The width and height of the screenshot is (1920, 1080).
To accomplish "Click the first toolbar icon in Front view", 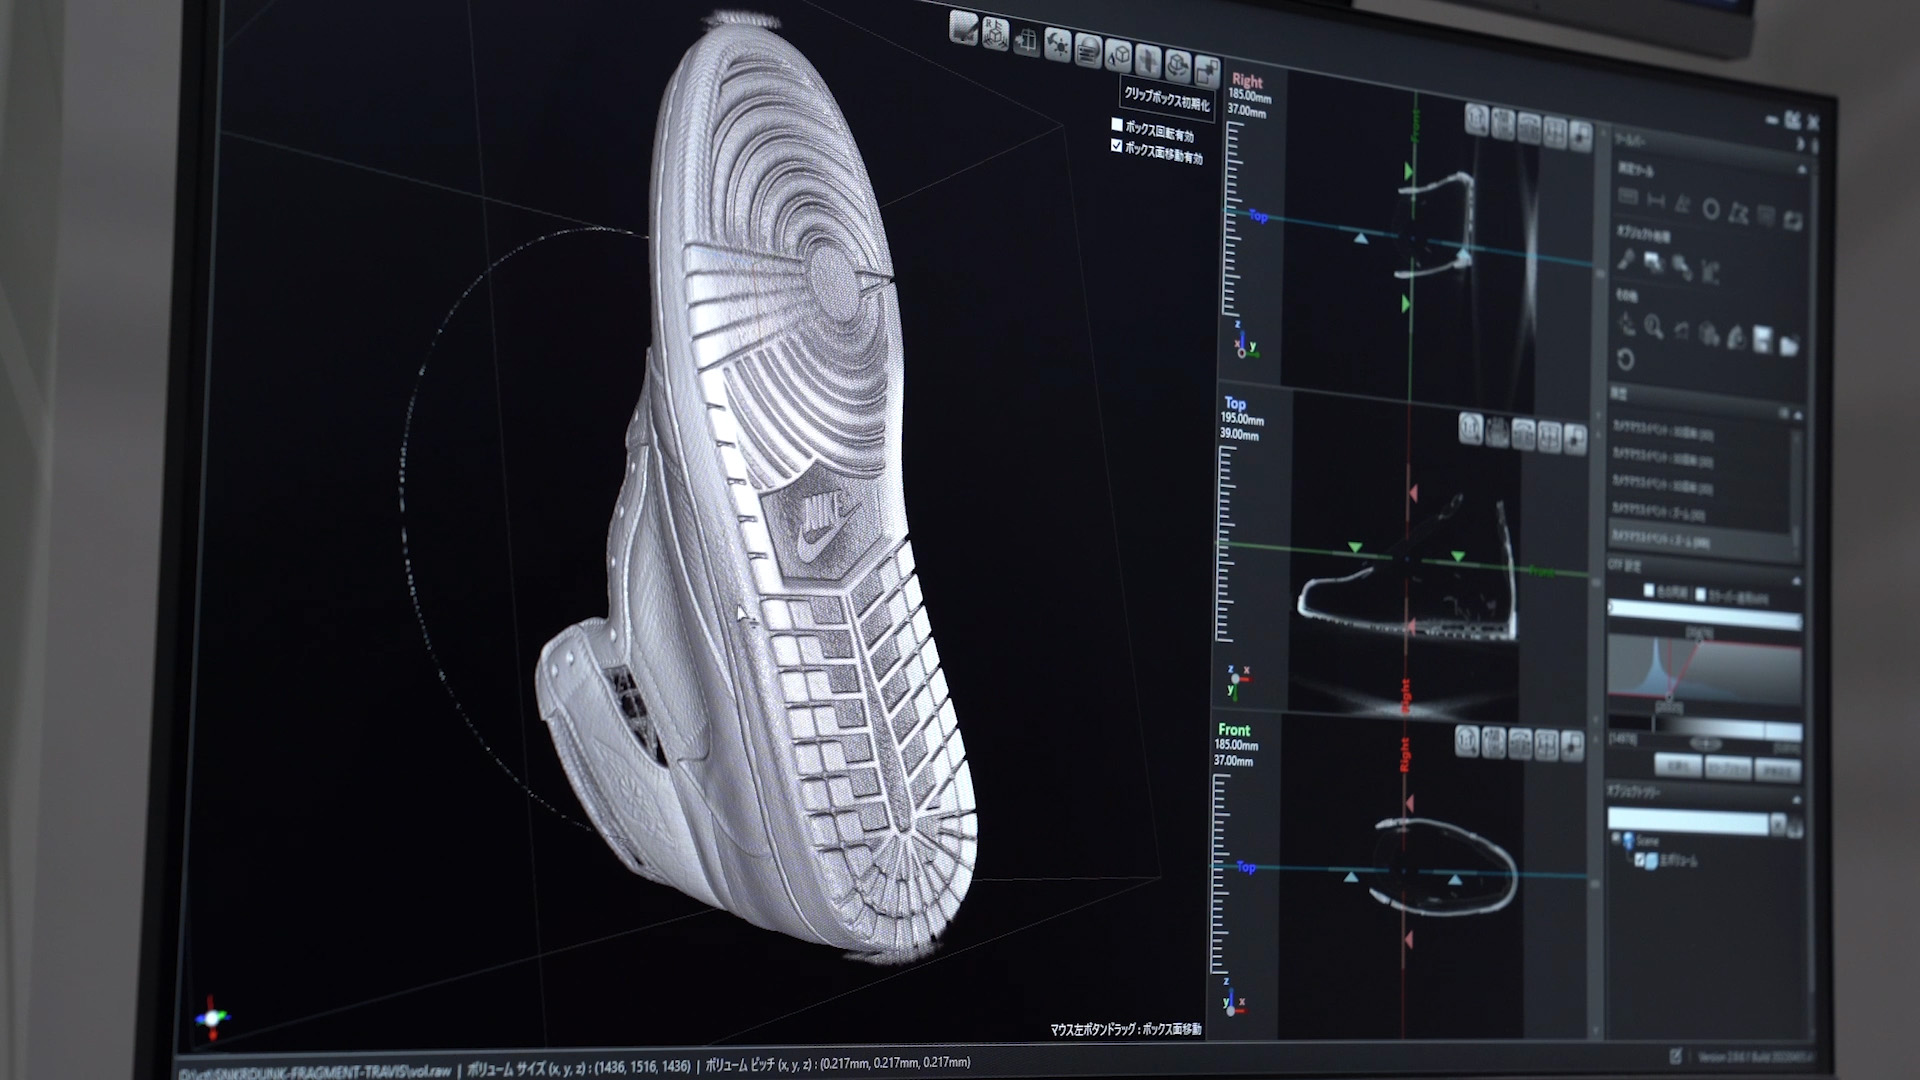I will click(1467, 740).
